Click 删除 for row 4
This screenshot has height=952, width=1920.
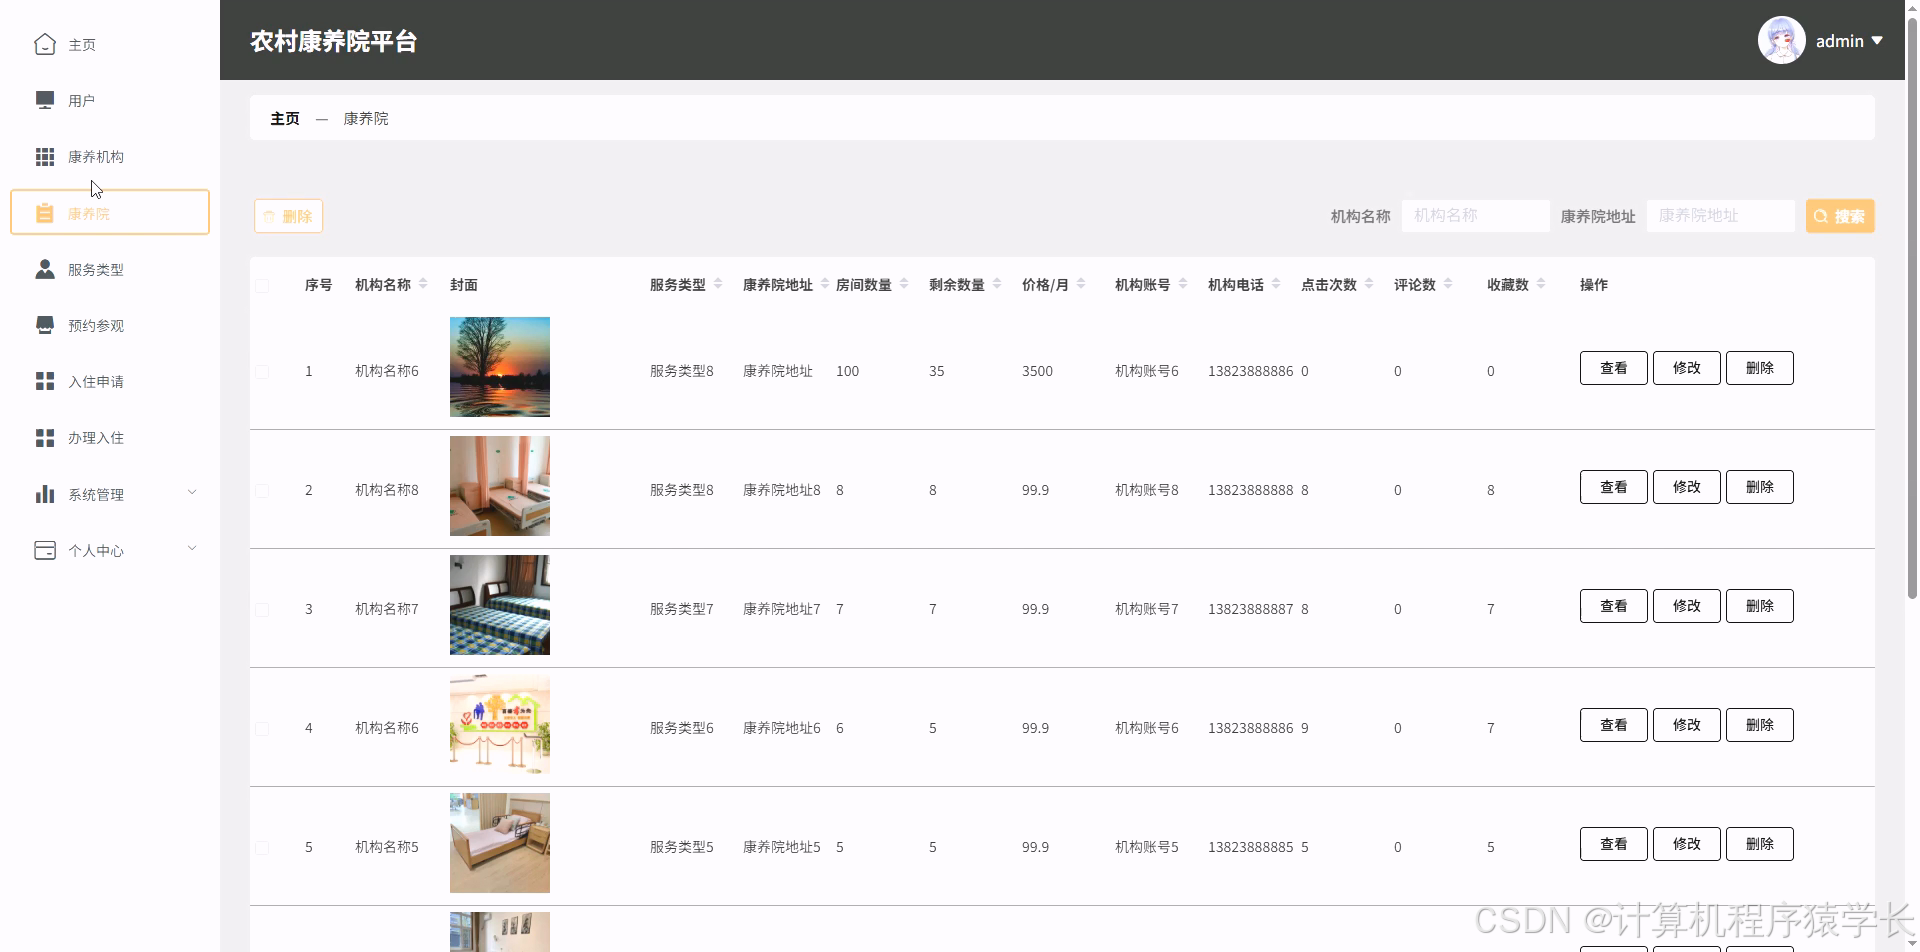click(1759, 725)
